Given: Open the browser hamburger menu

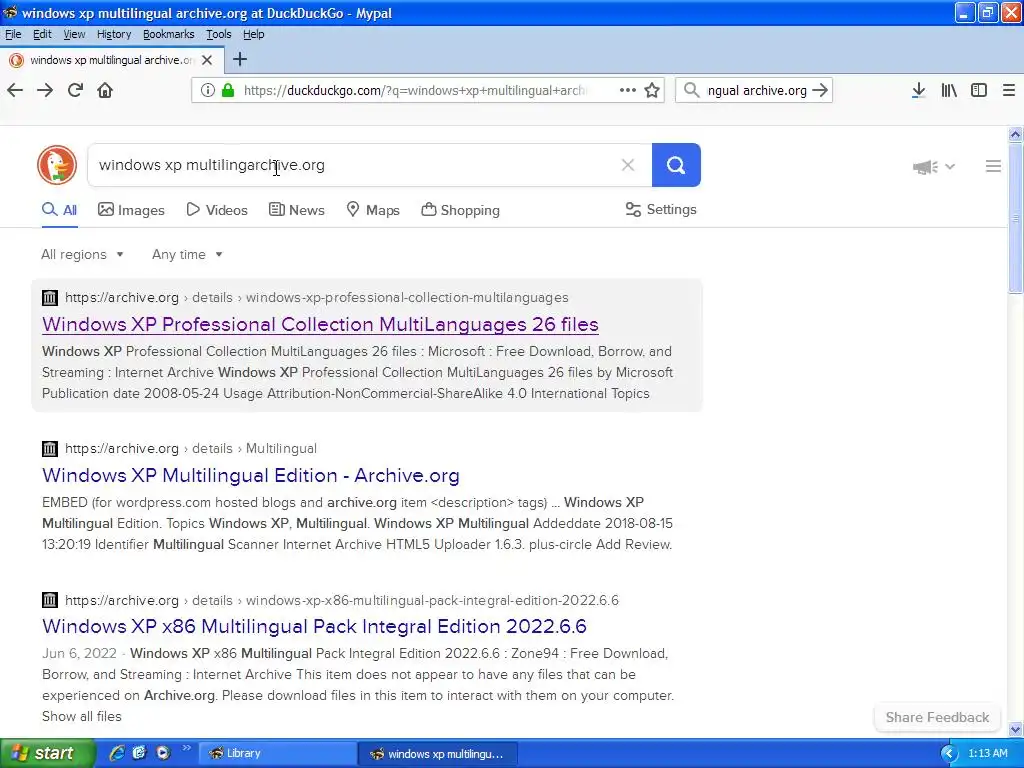Looking at the screenshot, I should [x=1009, y=90].
